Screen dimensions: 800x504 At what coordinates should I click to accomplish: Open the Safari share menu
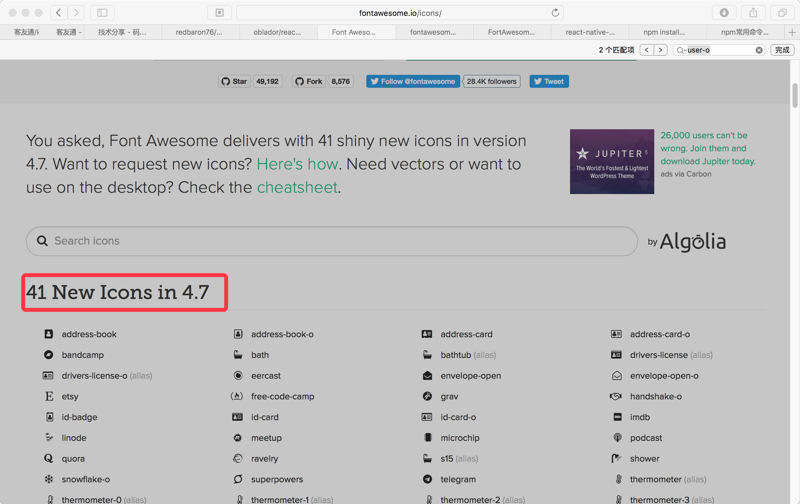point(753,13)
